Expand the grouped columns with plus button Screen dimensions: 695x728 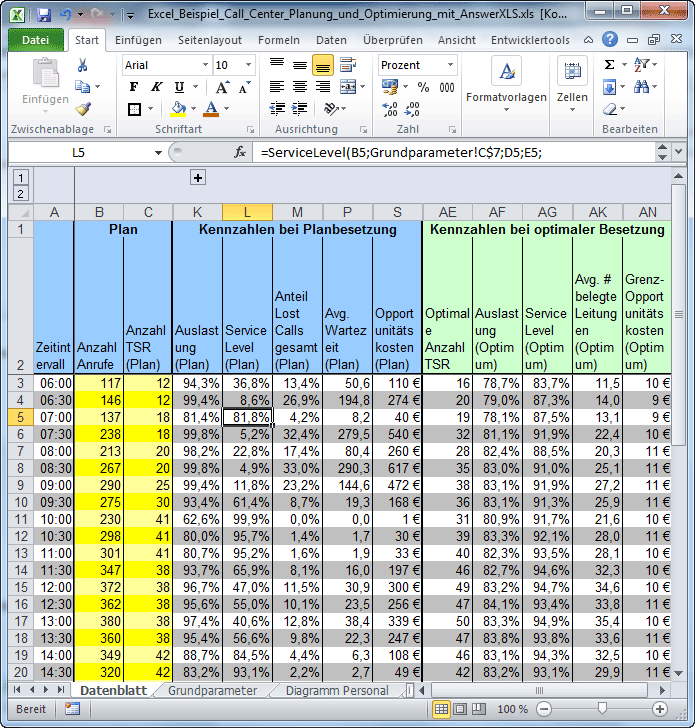198,178
